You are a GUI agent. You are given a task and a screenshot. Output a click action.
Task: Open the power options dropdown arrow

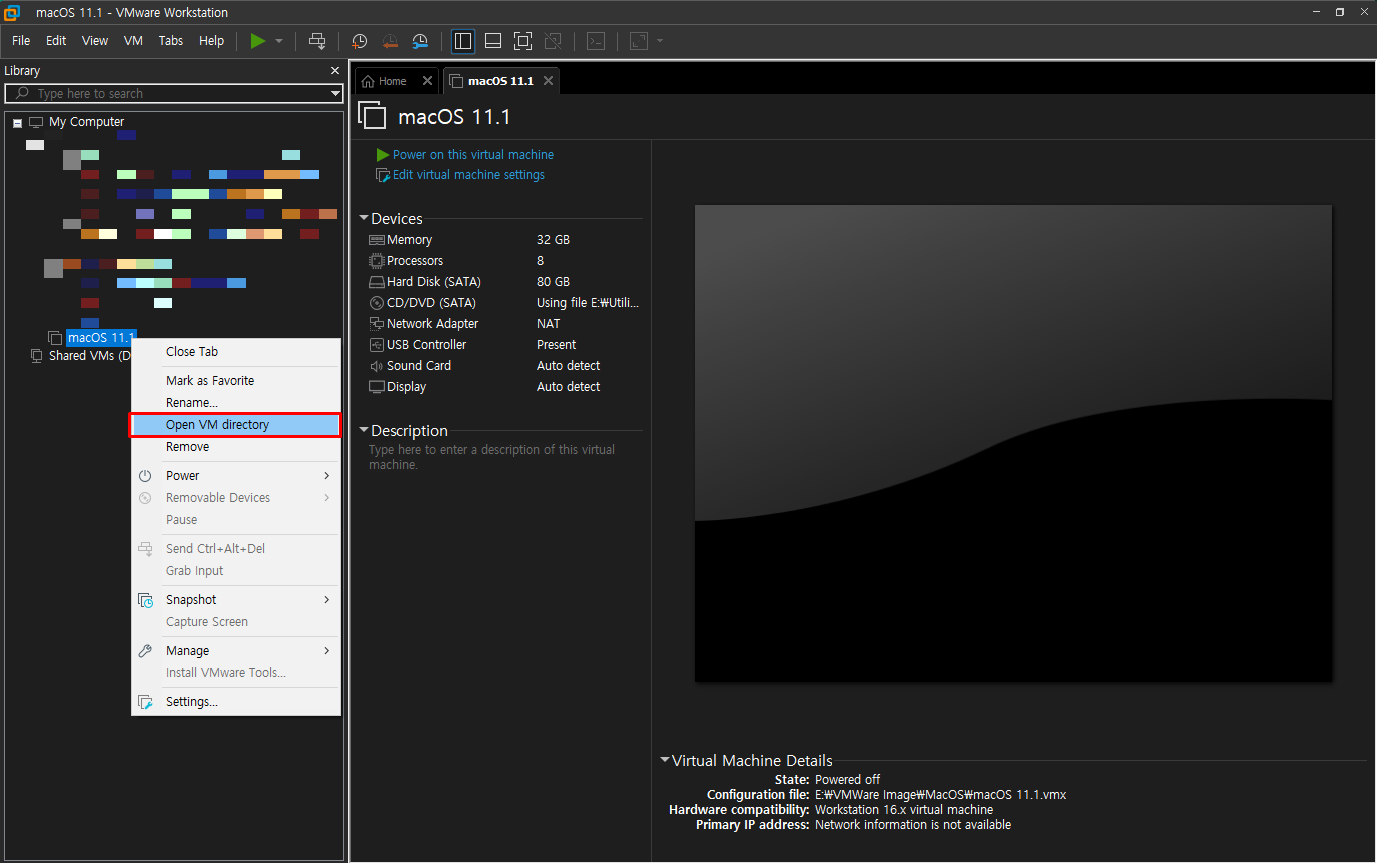279,41
